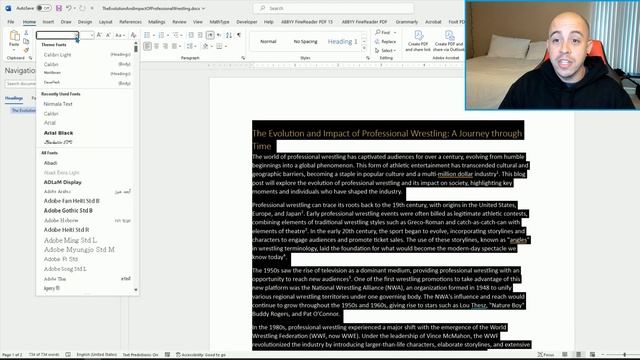Switch to the Design tab
The width and height of the screenshot is (640, 360).
point(85,22)
